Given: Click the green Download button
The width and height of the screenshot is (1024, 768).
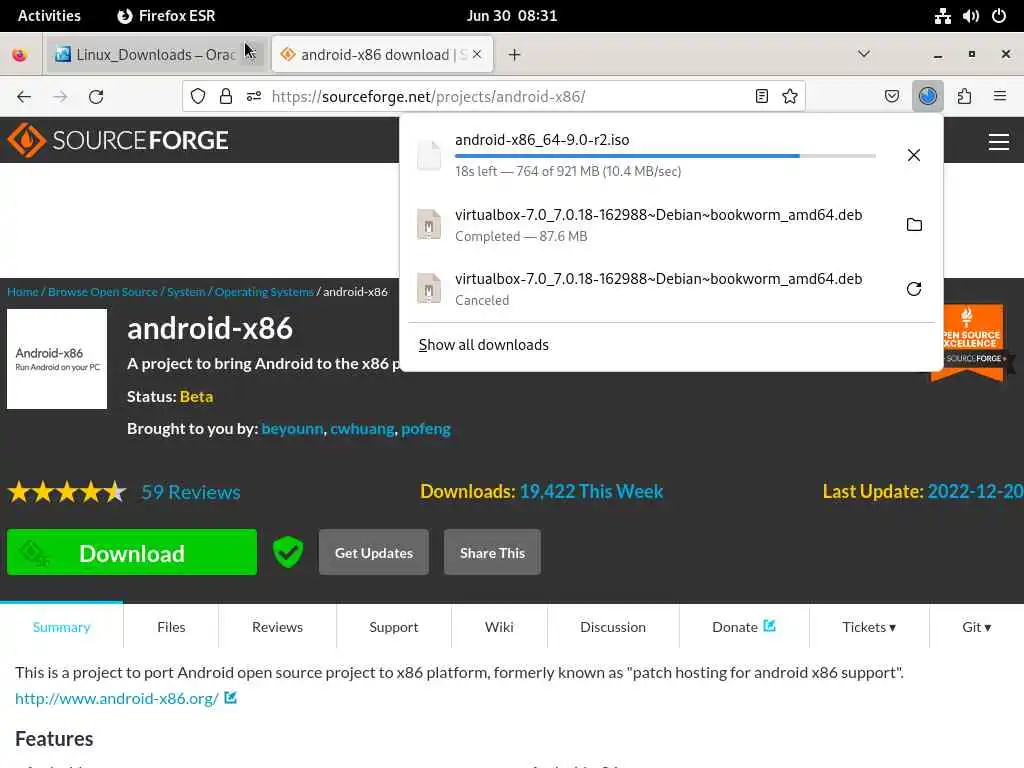Looking at the screenshot, I should 132,552.
